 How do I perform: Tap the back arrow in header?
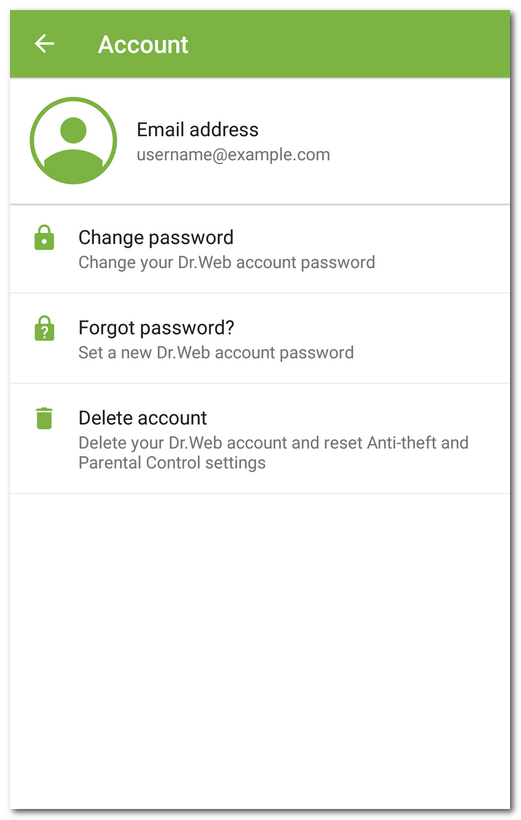click(x=44, y=43)
